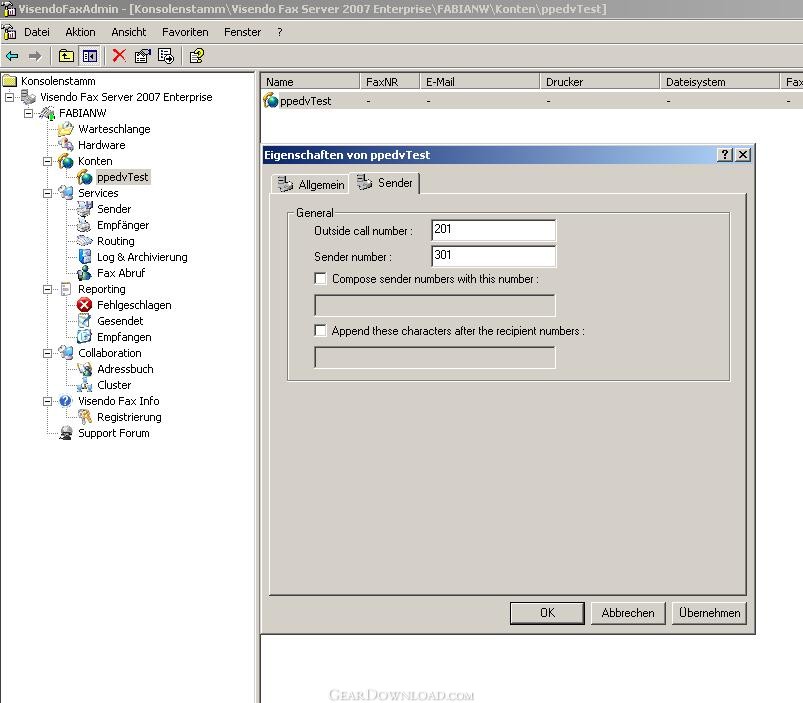Screen dimensions: 803x703
Task: Collapse the Services node
Action: (x=47, y=194)
